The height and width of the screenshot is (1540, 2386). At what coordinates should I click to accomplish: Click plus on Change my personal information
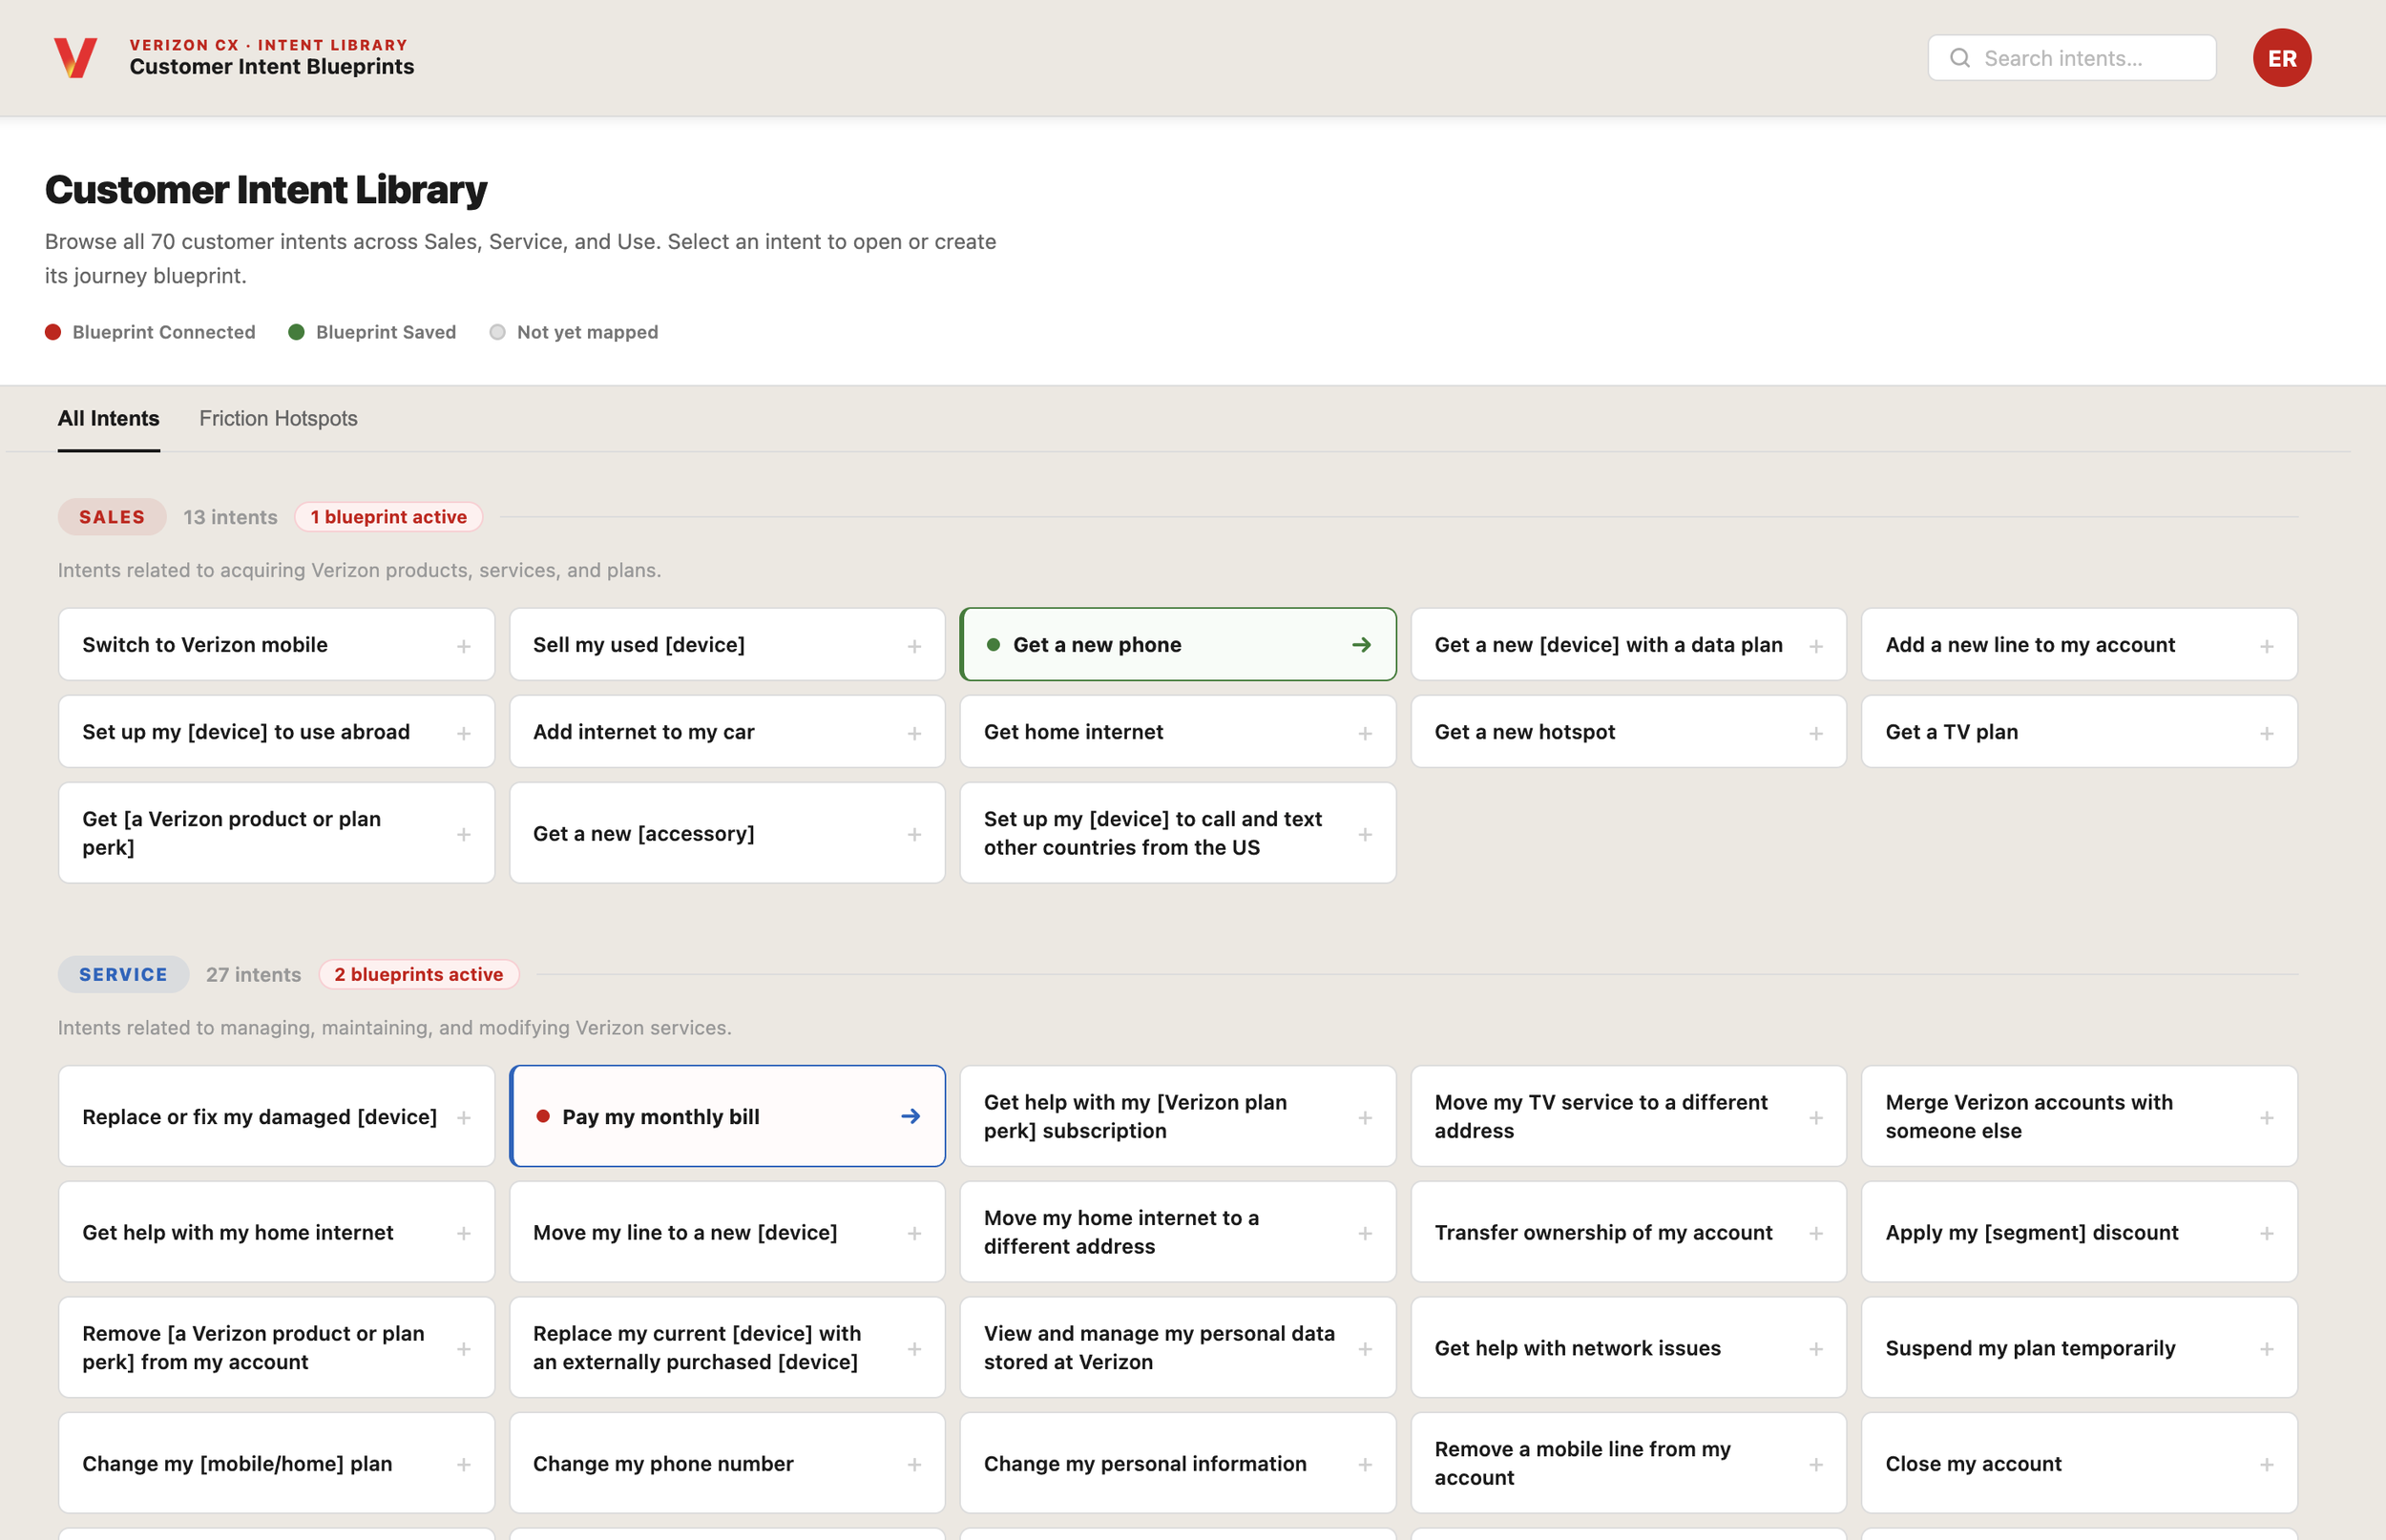coord(1365,1464)
